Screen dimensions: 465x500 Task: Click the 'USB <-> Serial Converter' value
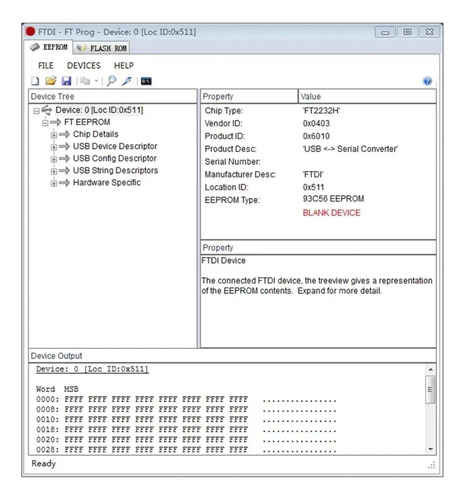pyautogui.click(x=350, y=149)
